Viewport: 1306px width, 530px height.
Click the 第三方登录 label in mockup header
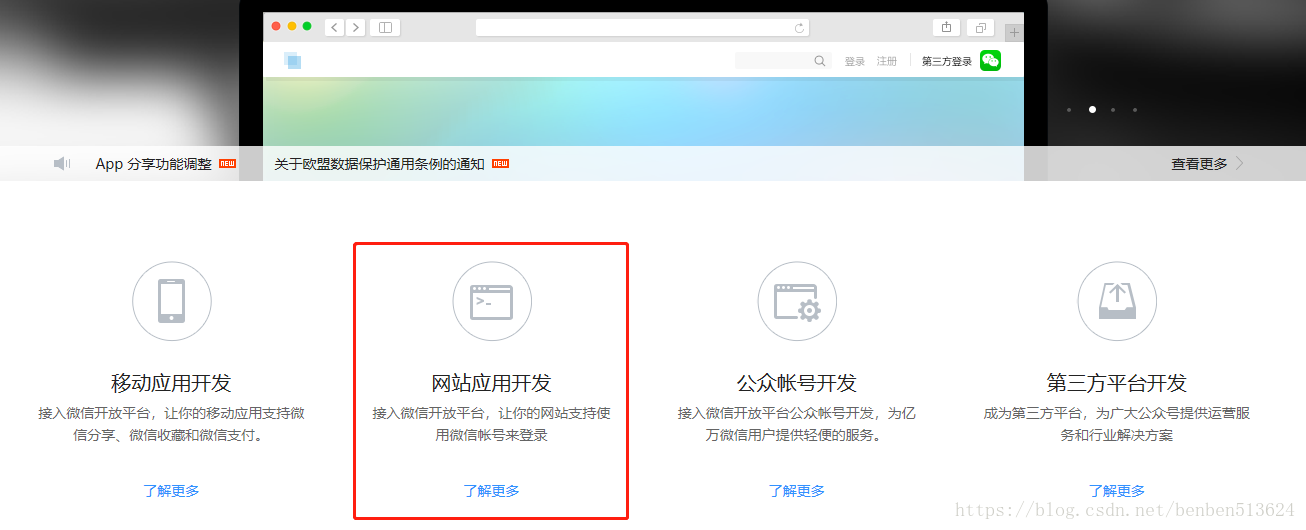[x=947, y=62]
